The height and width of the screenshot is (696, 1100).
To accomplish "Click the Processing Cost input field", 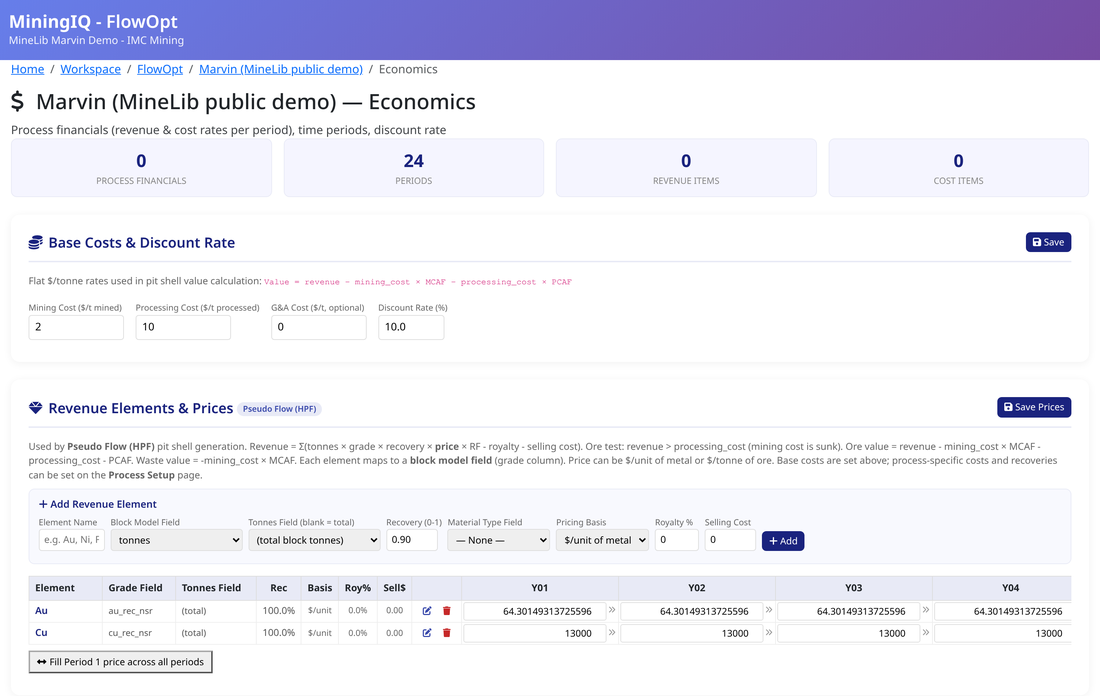I will [x=183, y=327].
